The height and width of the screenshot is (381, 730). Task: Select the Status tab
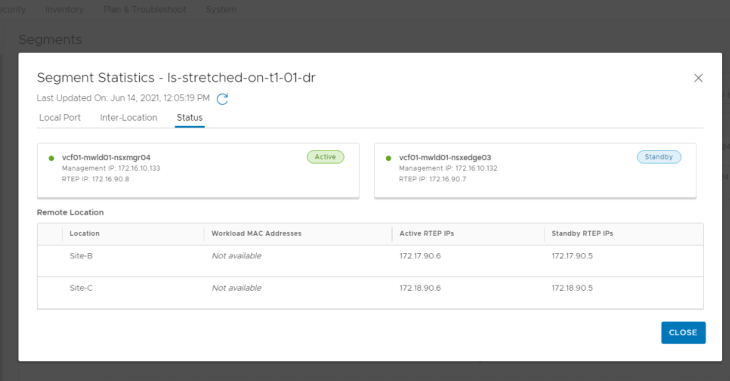tap(189, 118)
